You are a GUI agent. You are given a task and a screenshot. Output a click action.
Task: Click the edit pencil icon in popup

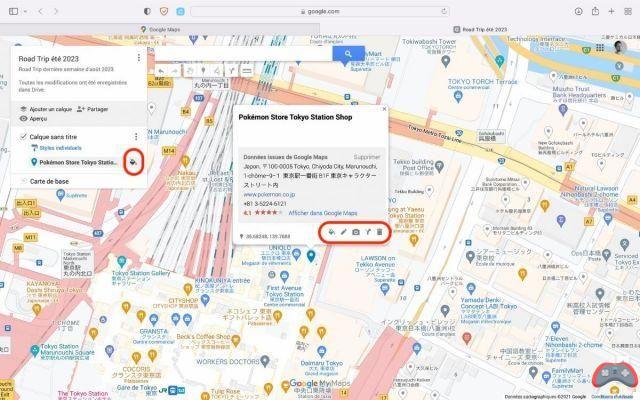[x=344, y=232]
